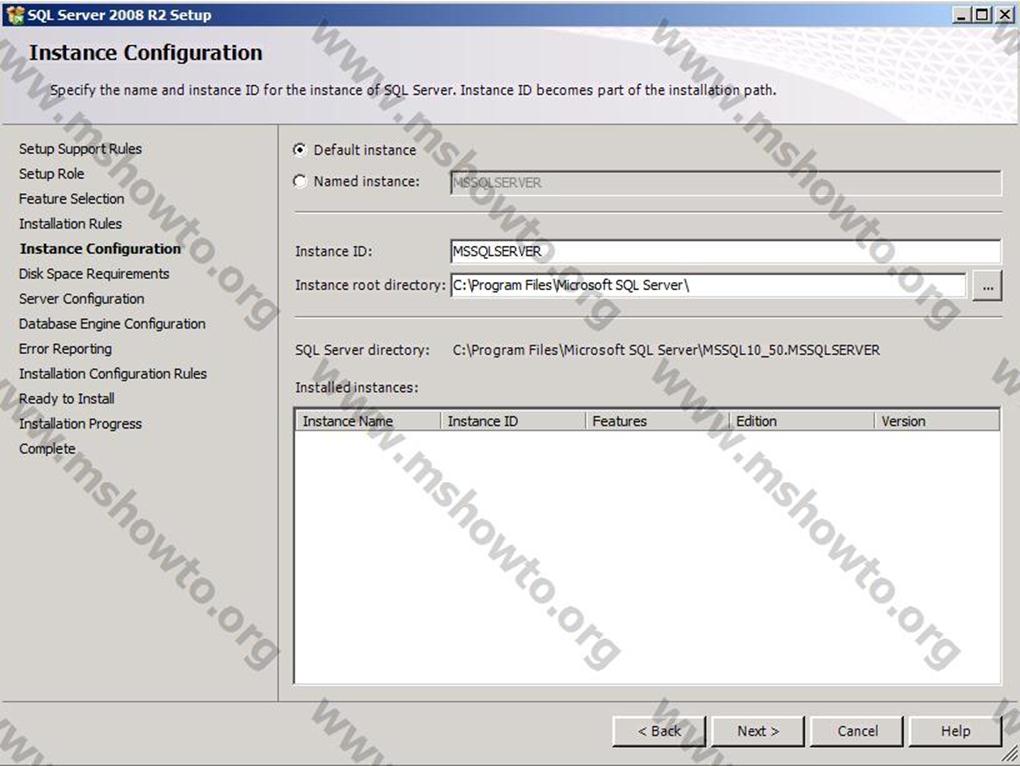
Task: Select Database Engine Configuration step
Action: pos(112,324)
